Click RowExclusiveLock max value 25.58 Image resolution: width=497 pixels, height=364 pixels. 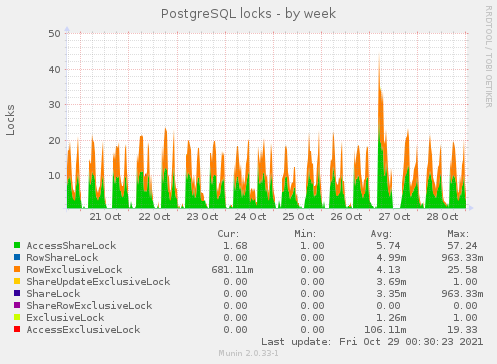[462, 270]
